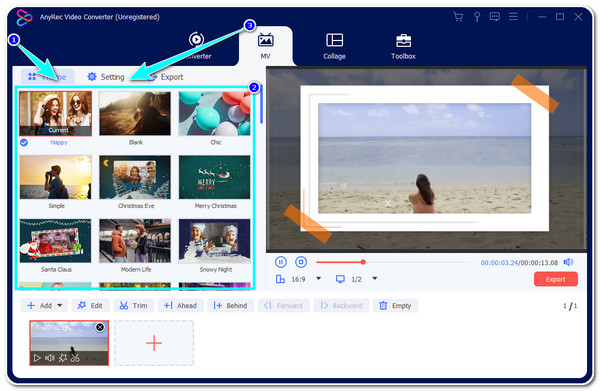The height and width of the screenshot is (391, 600).
Task: Click the red Export button
Action: click(556, 279)
